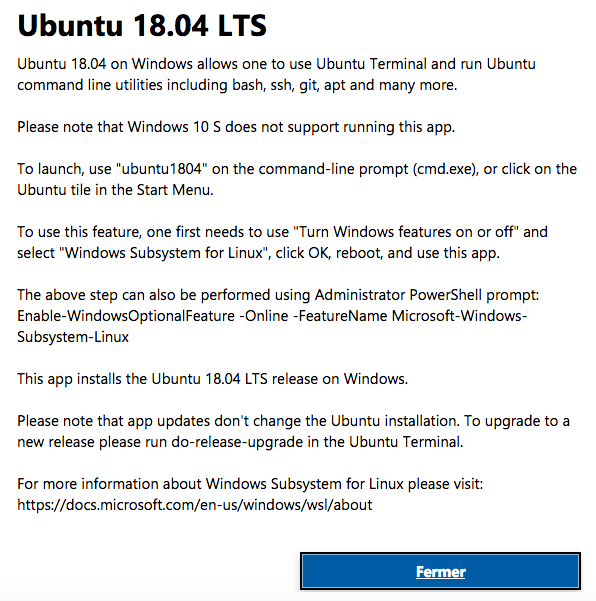This screenshot has height=601, width=596.
Task: Click the "ubuntu1804" launch command text
Action: 162,169
